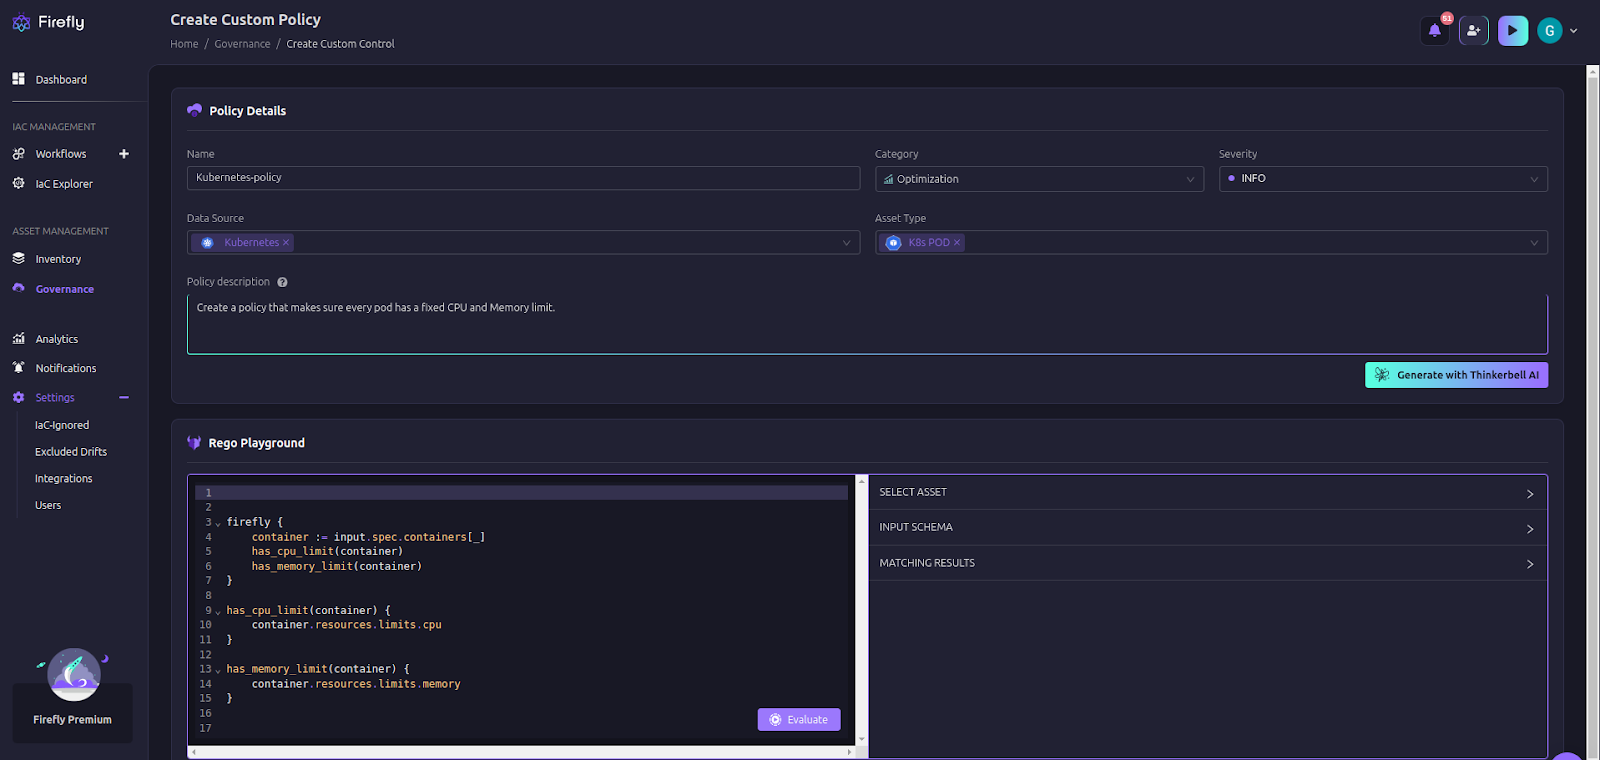Click Generate with Thinkerbell AI button

tap(1456, 375)
